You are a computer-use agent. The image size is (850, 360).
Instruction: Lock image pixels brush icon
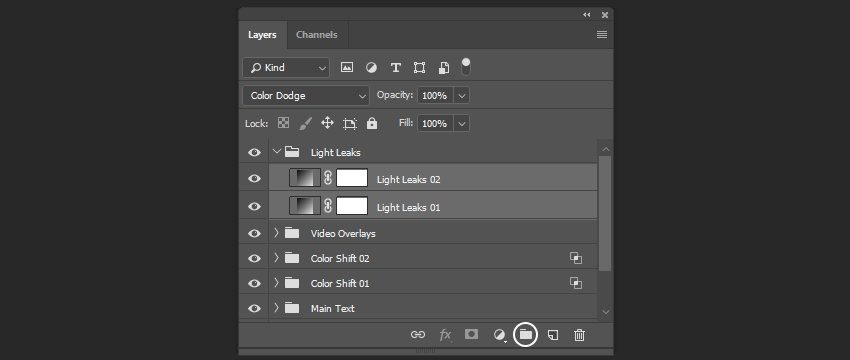(306, 123)
